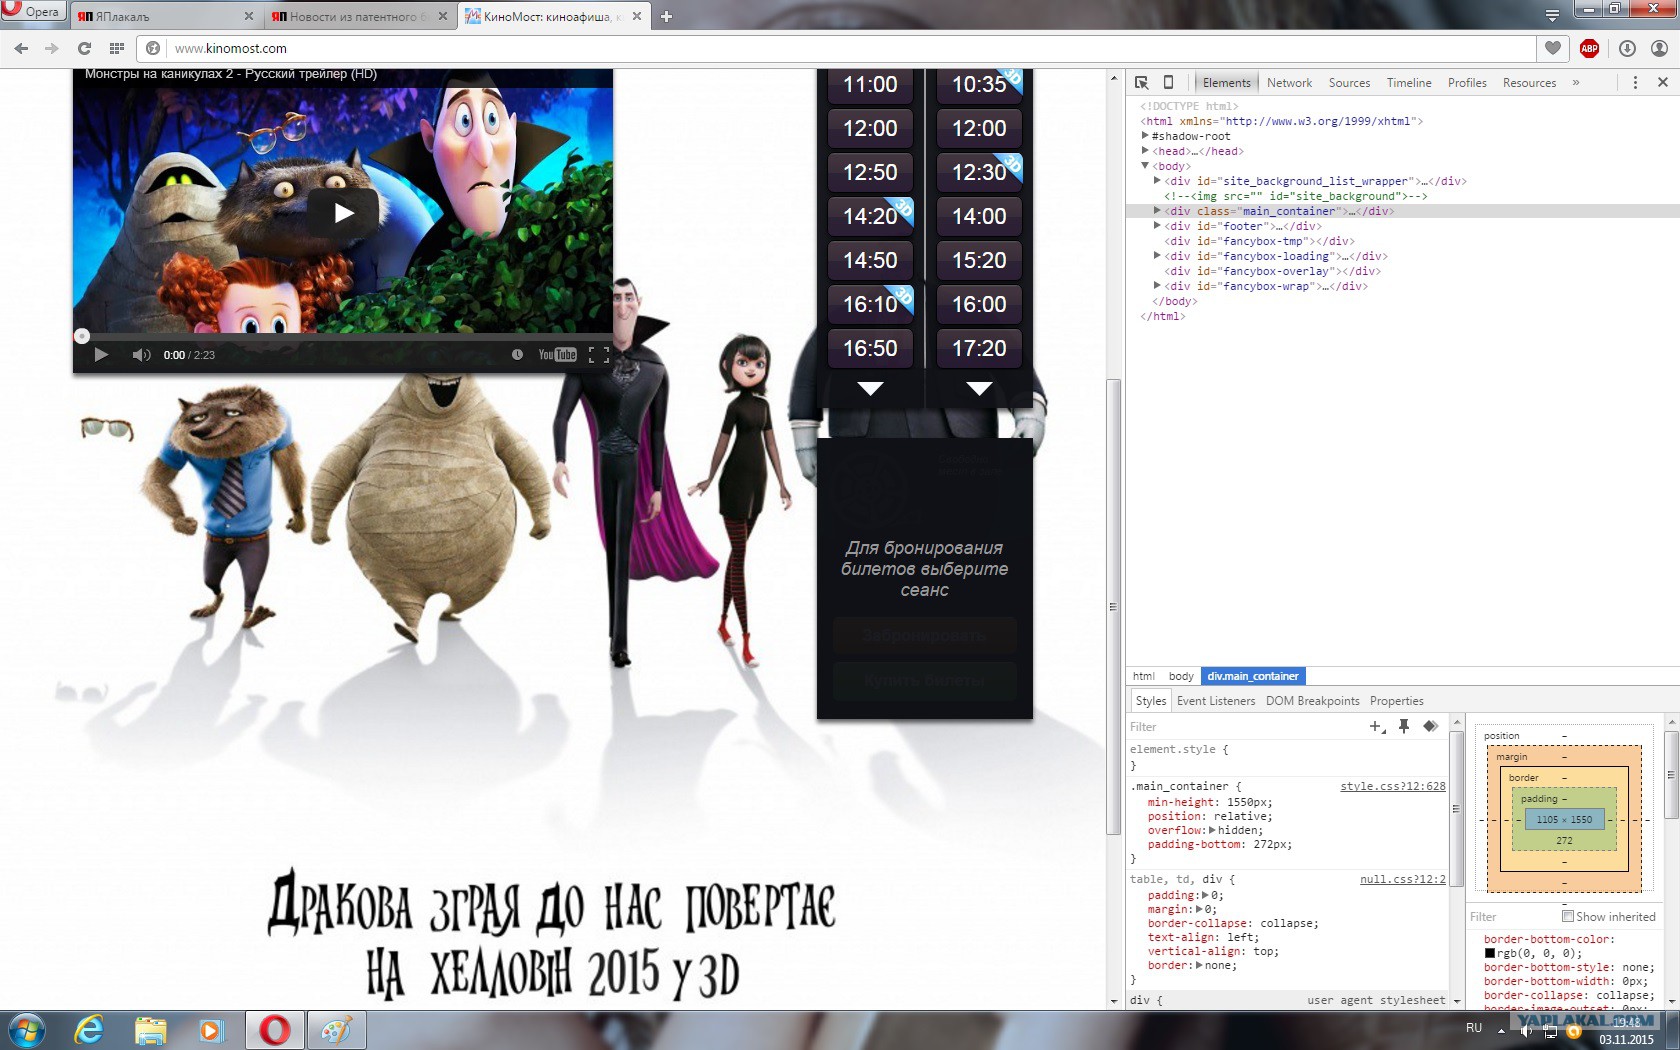Show more showtimes under 16:50 column

point(871,388)
